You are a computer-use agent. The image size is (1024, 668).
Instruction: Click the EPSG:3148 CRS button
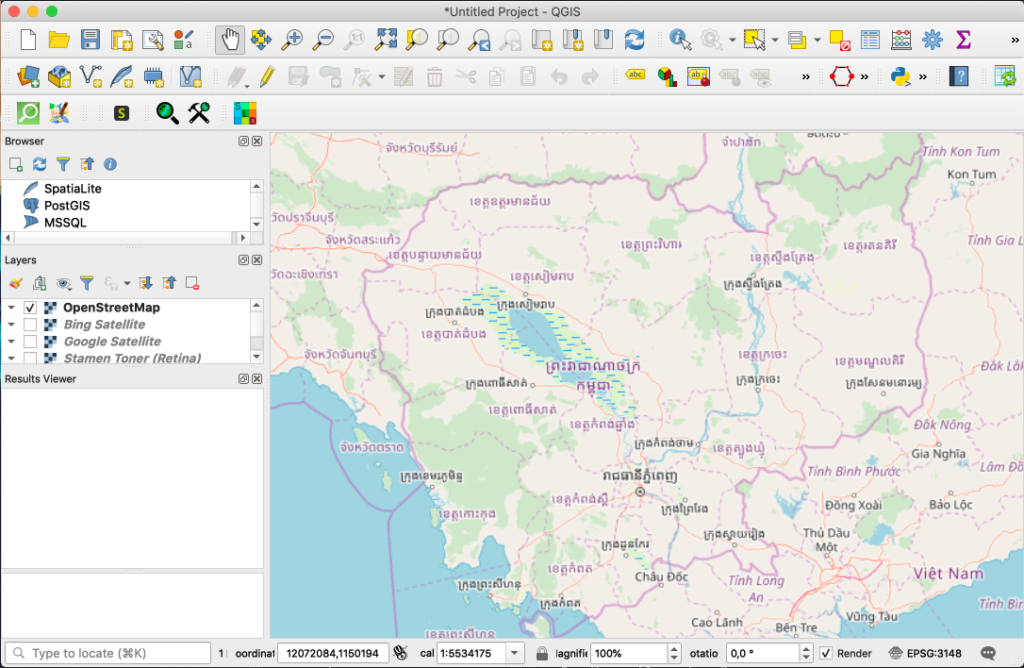[926, 653]
